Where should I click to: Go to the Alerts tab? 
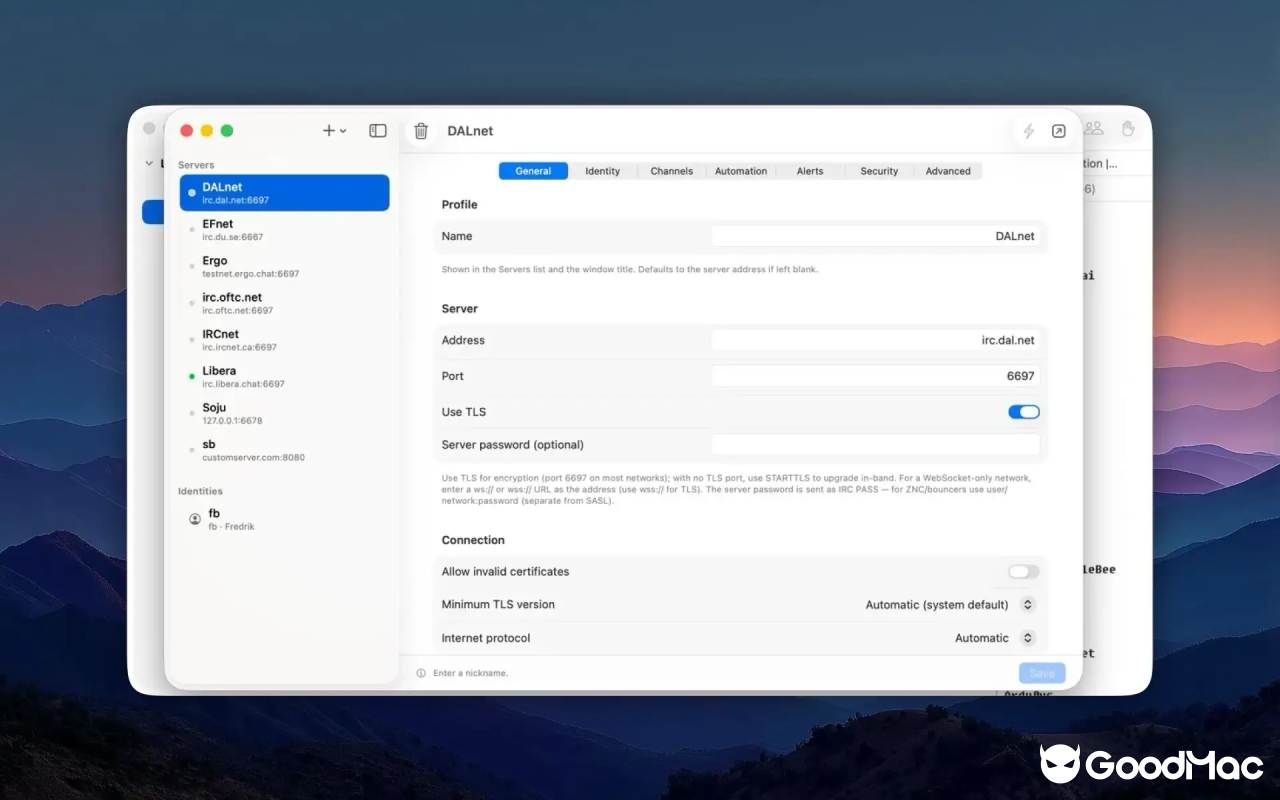pyautogui.click(x=810, y=171)
